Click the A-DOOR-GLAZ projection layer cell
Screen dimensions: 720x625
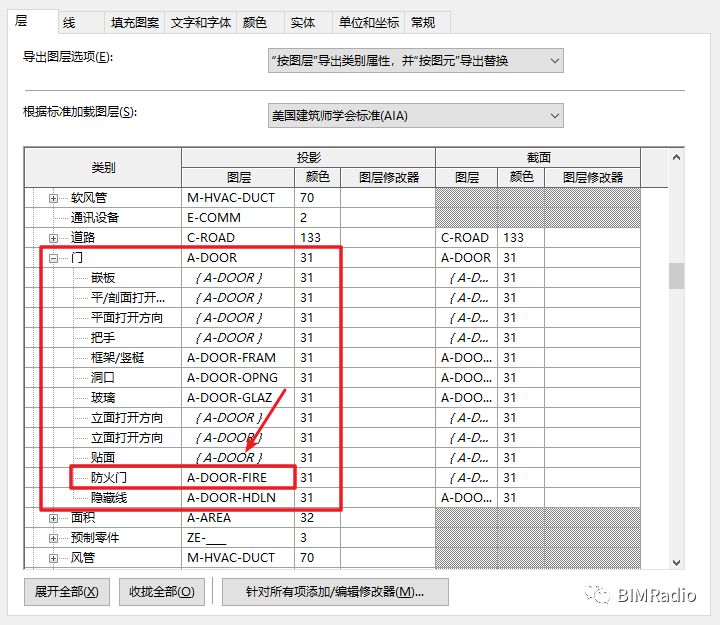[x=238, y=398]
